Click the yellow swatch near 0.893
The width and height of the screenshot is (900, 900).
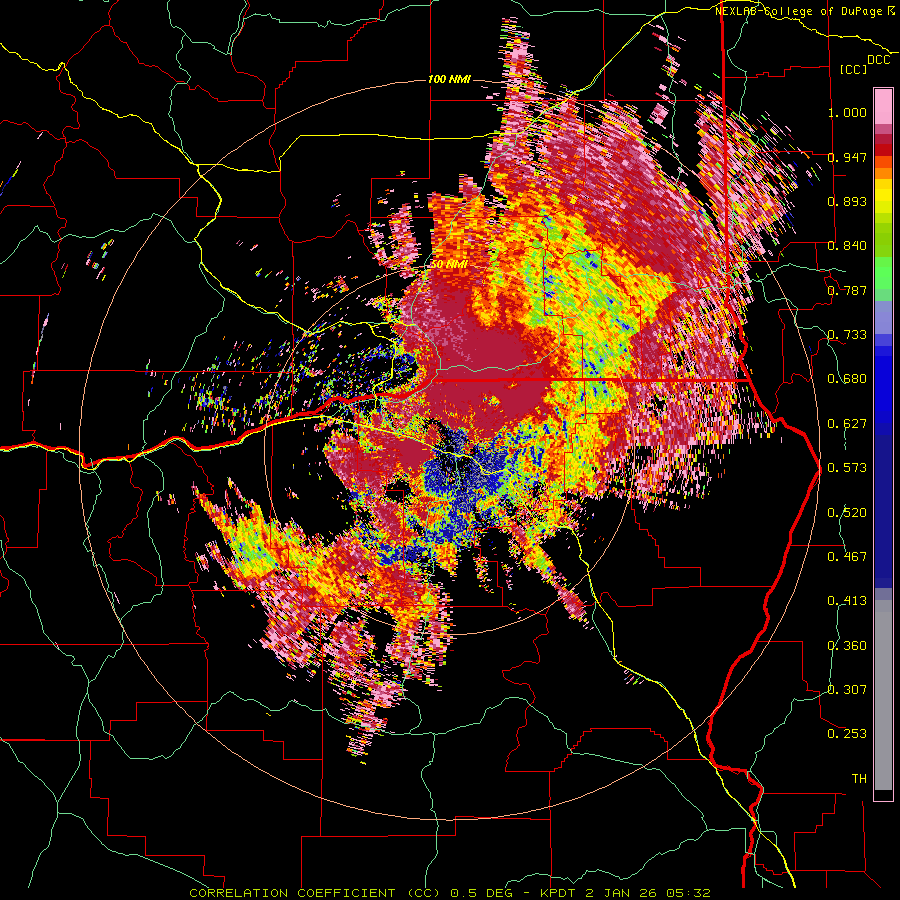883,196
